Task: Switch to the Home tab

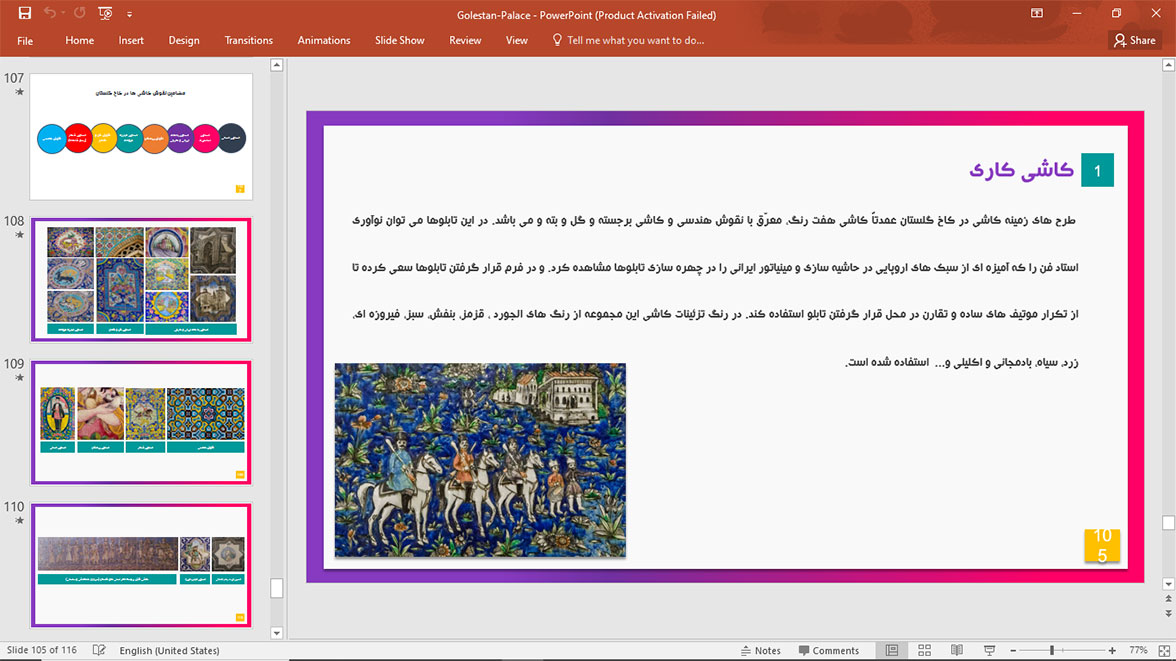Action: tap(80, 41)
